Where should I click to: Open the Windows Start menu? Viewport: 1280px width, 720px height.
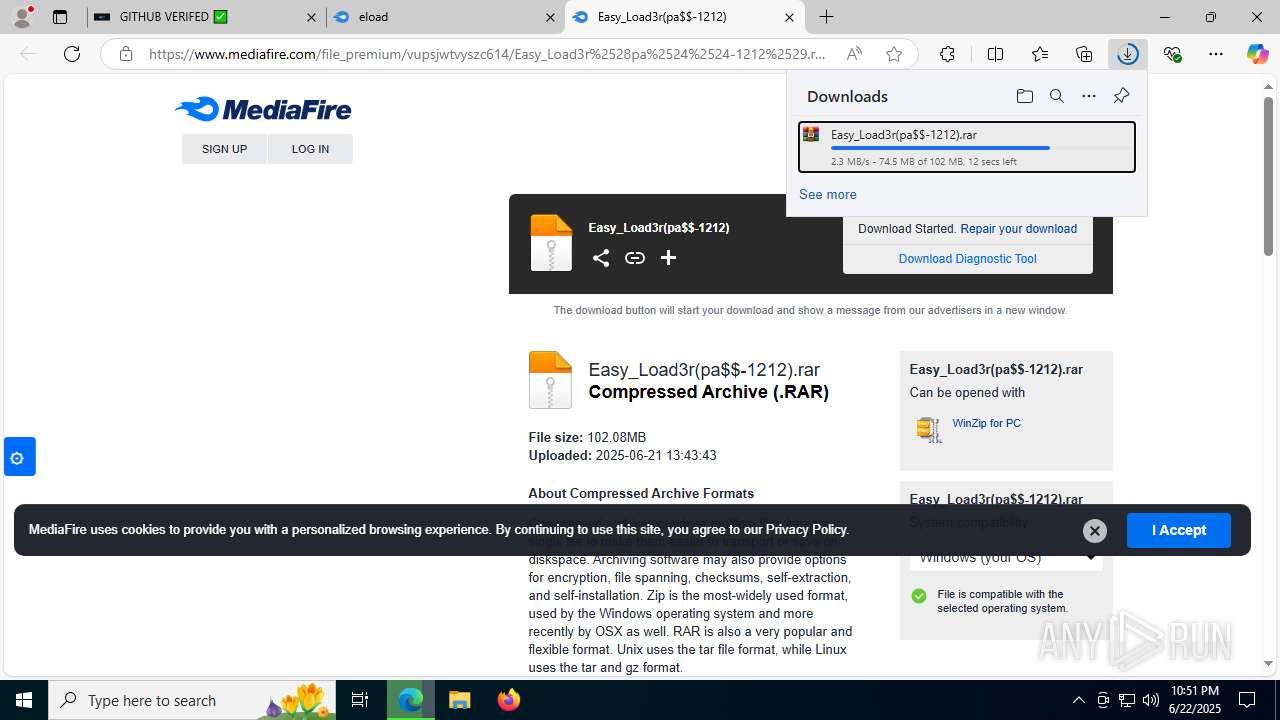coord(24,700)
